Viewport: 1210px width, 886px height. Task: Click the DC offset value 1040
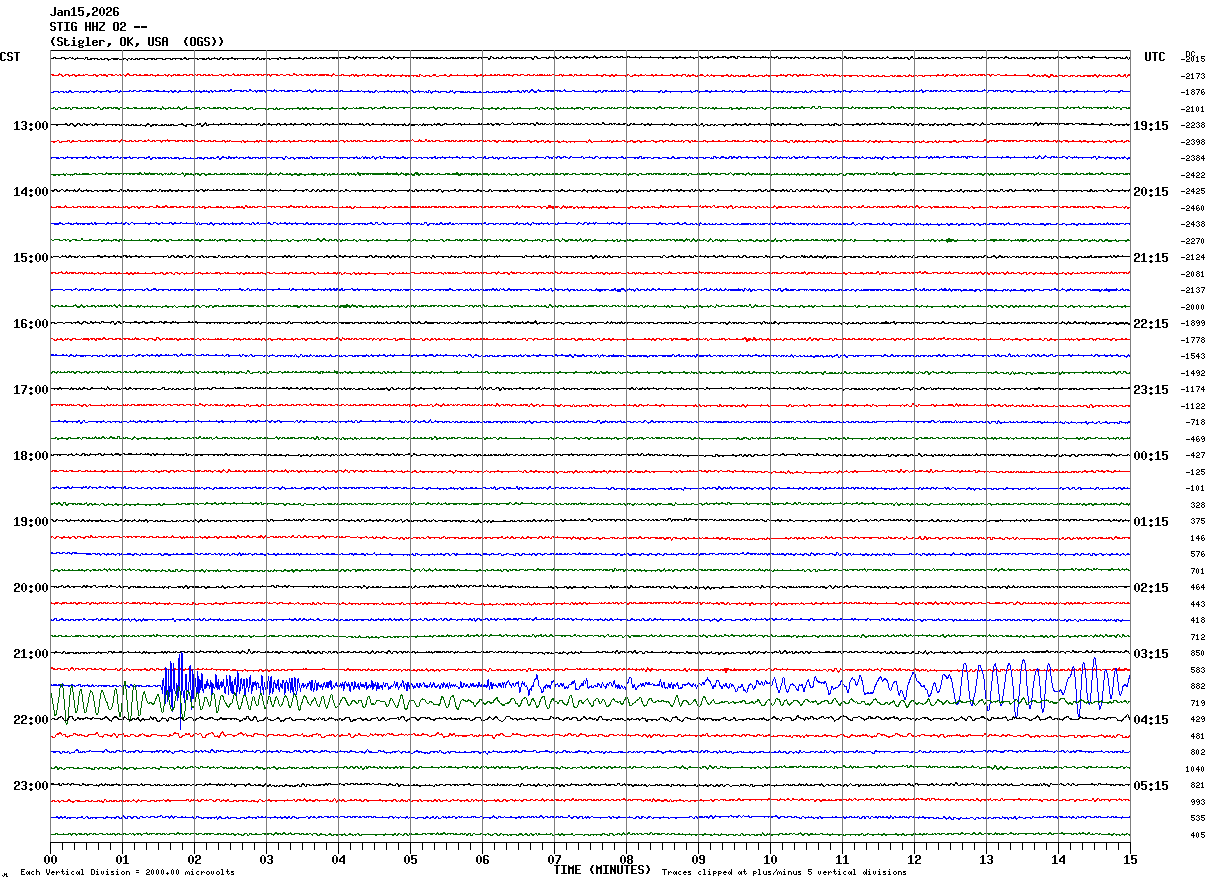click(x=1194, y=770)
